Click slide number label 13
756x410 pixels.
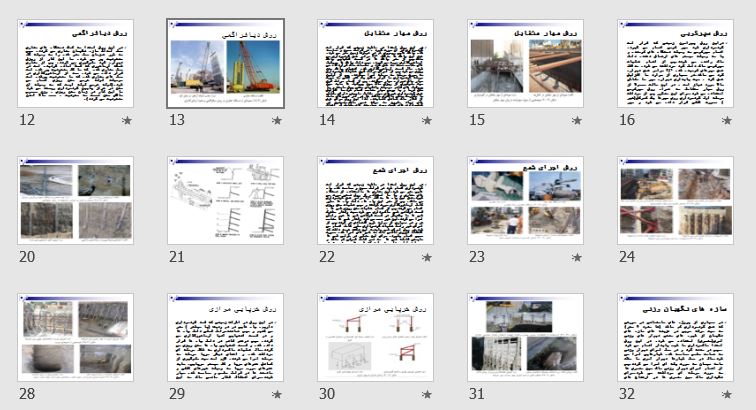pos(177,120)
